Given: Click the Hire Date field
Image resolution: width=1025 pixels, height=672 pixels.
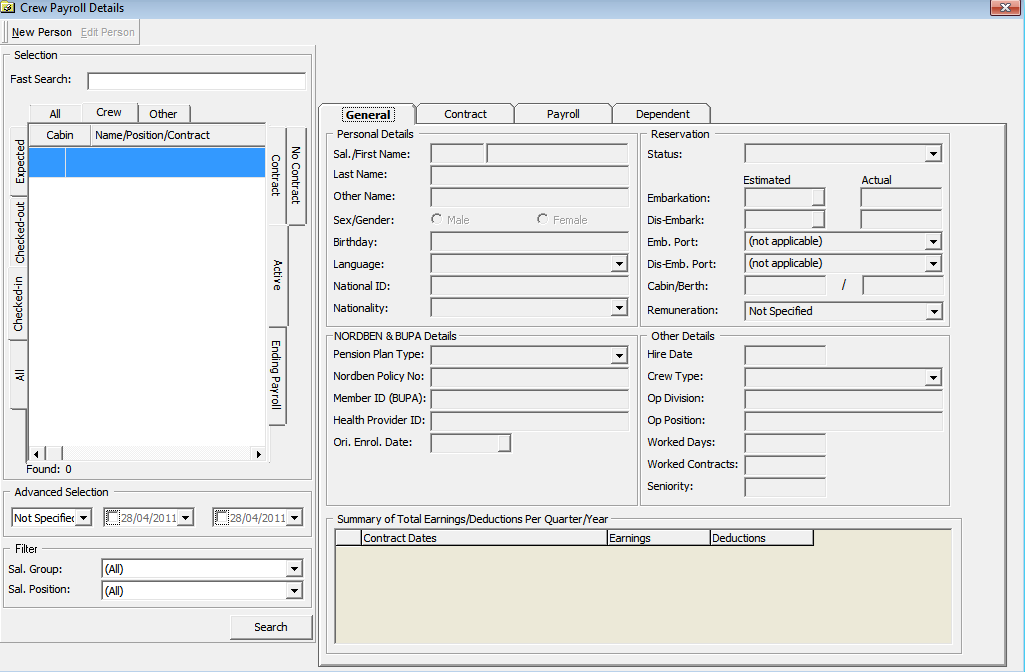Looking at the screenshot, I should tap(785, 356).
